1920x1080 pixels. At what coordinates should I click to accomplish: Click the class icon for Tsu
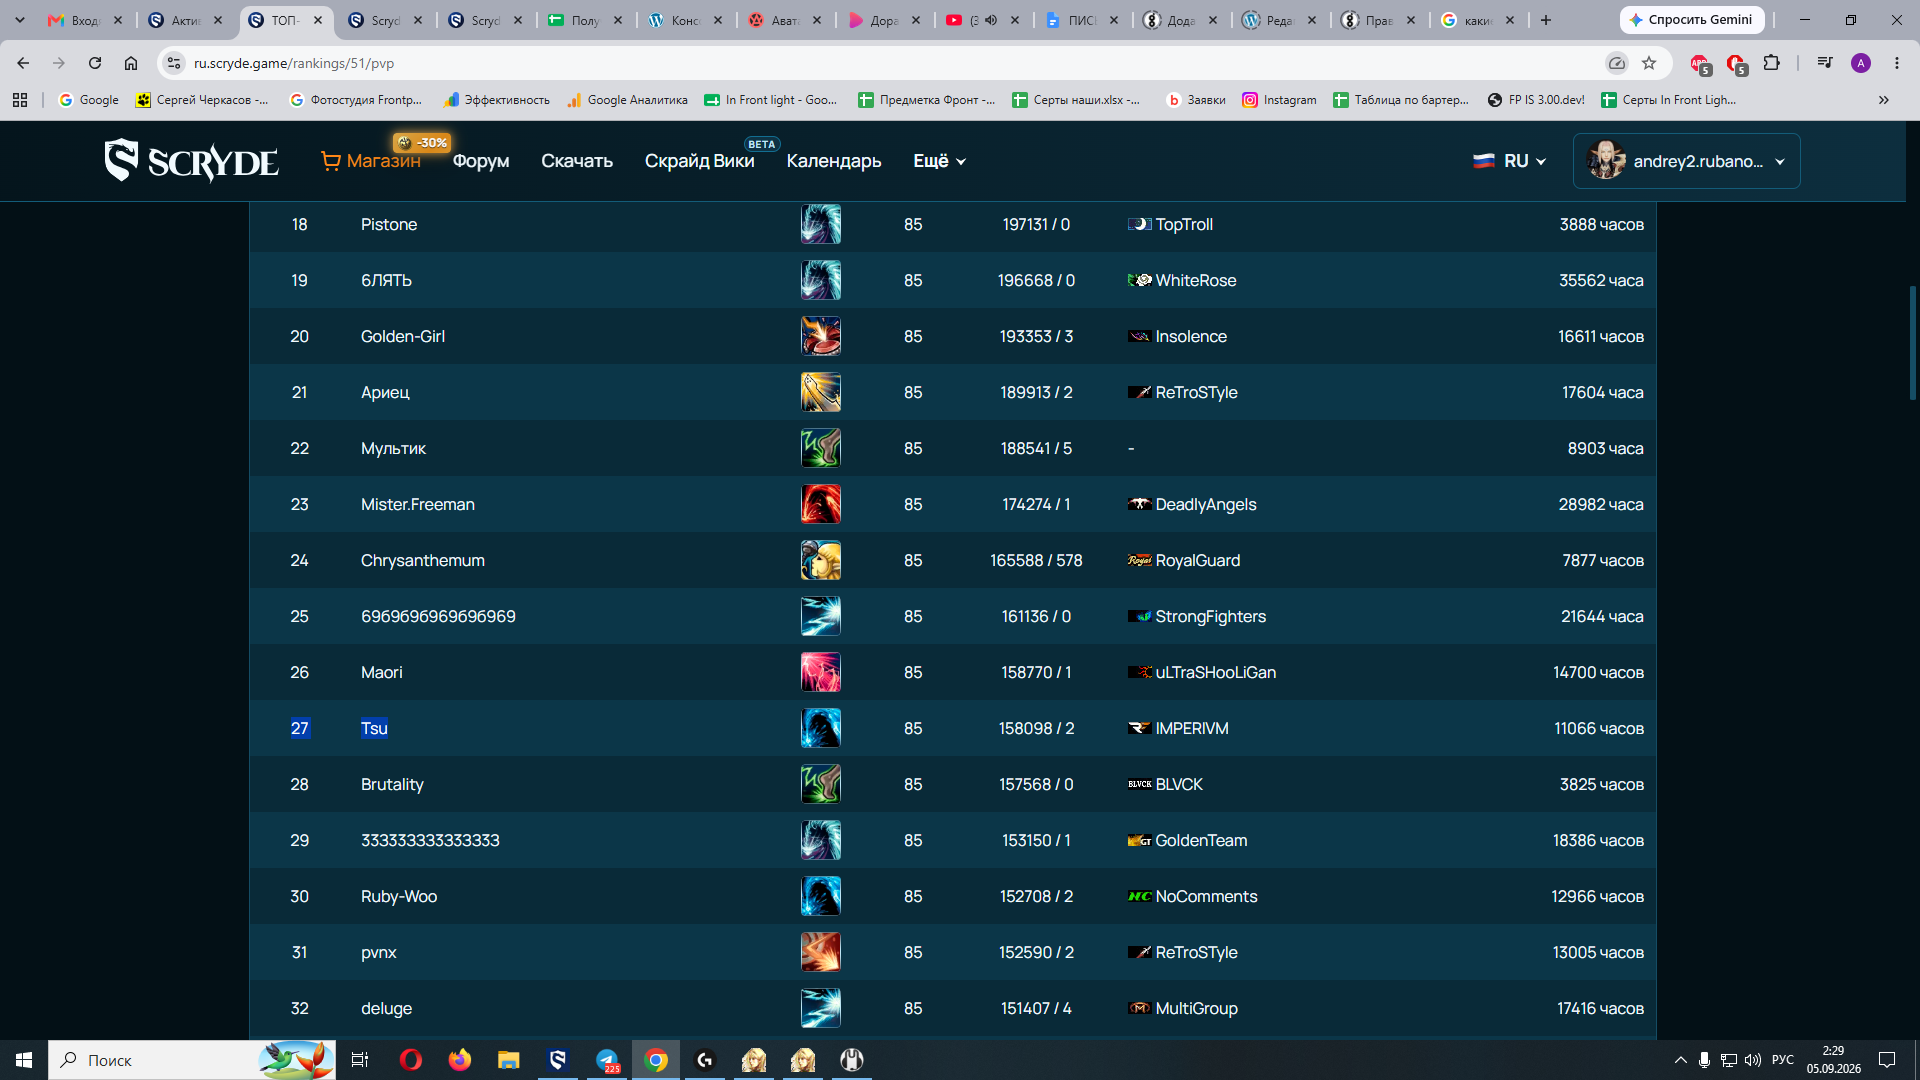click(x=821, y=728)
